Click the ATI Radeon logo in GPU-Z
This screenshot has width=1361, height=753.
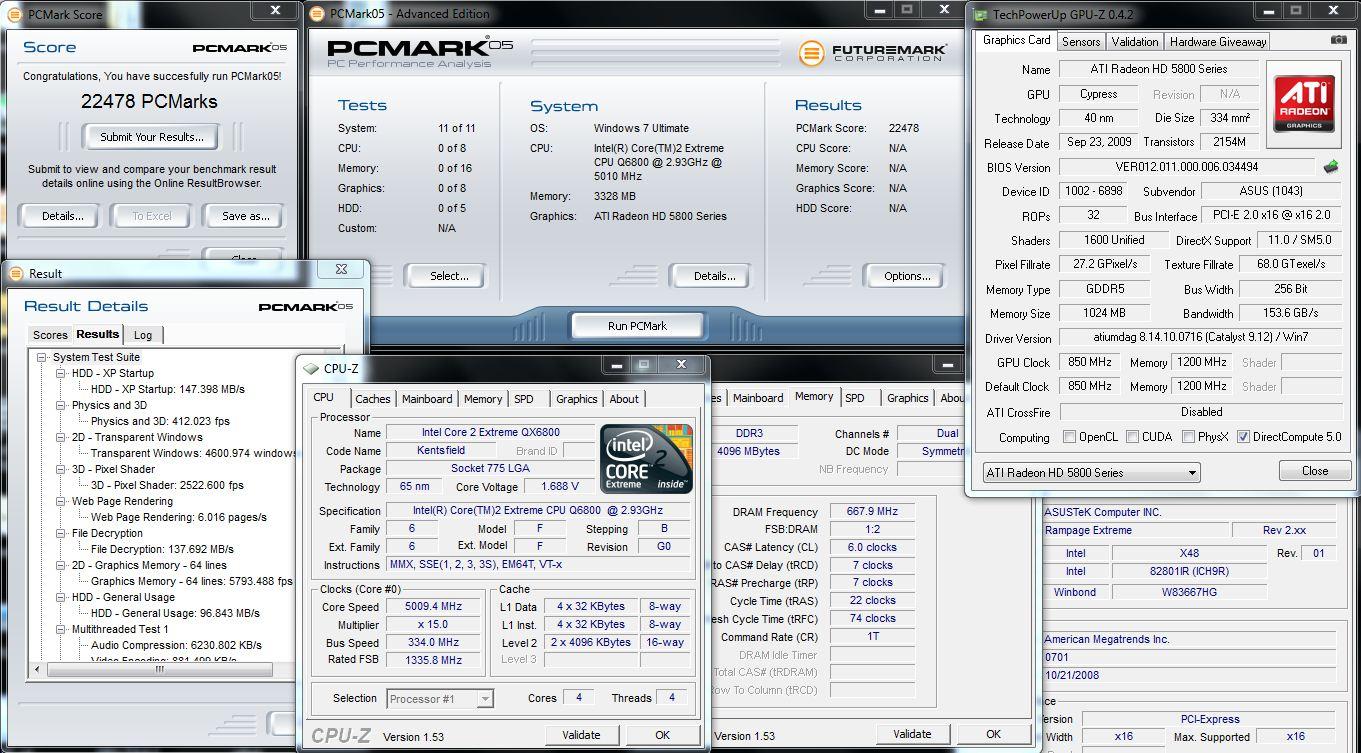point(1303,105)
